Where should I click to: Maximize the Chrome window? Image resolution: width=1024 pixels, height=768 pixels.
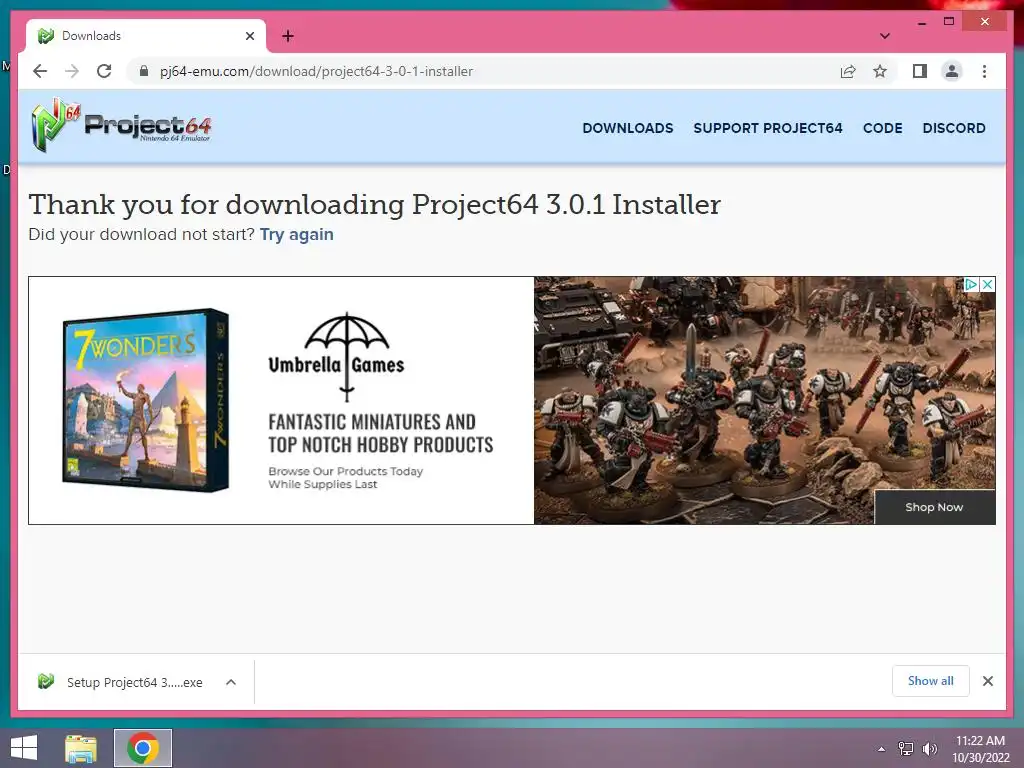coord(949,22)
